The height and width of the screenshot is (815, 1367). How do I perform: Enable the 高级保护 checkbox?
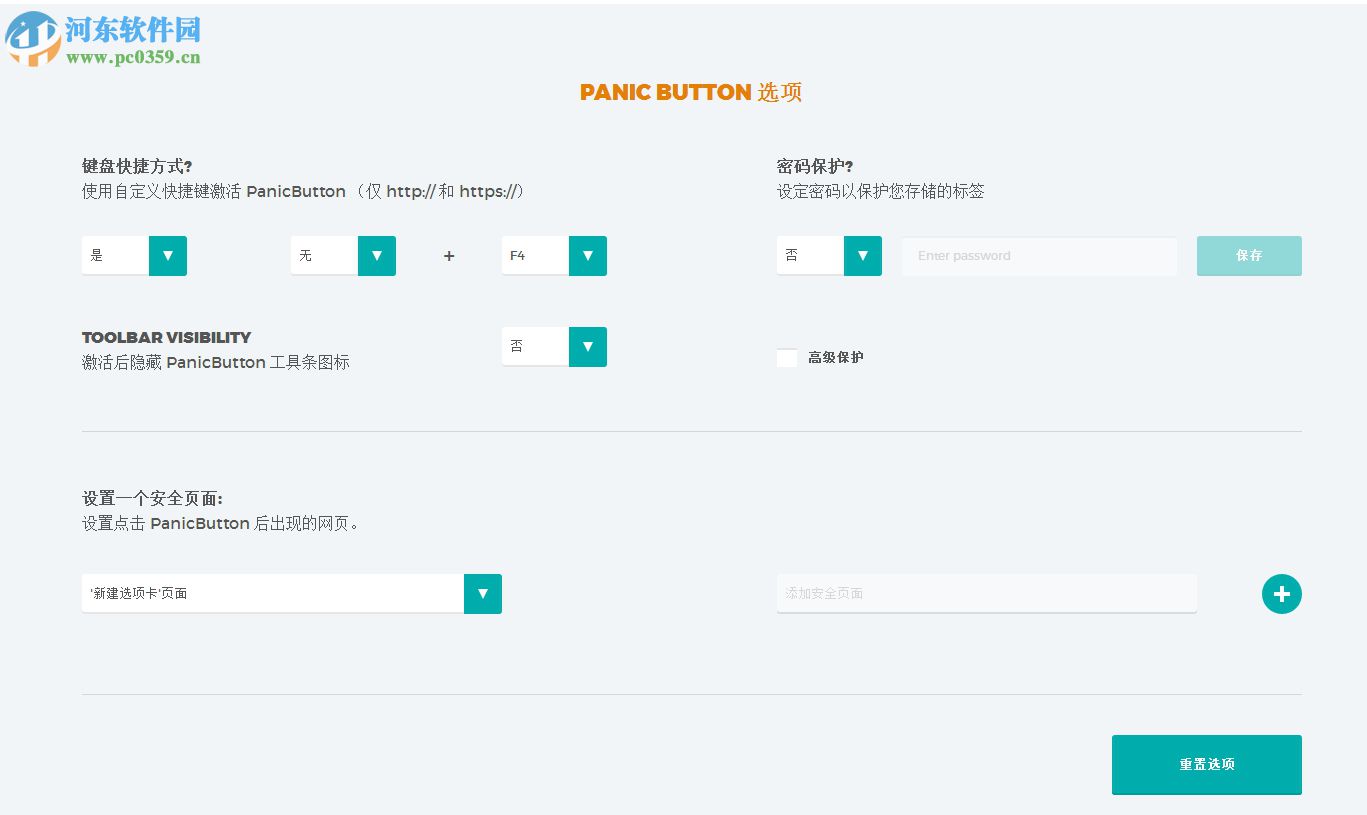point(787,357)
